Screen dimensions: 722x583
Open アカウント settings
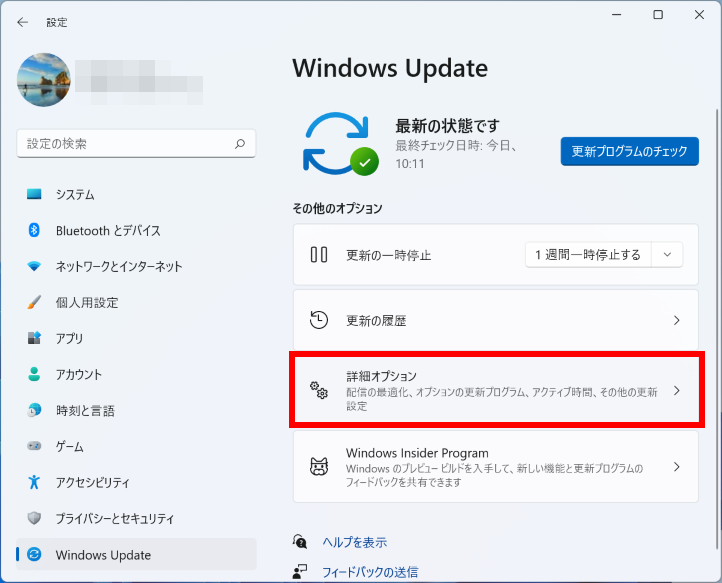tap(136, 374)
